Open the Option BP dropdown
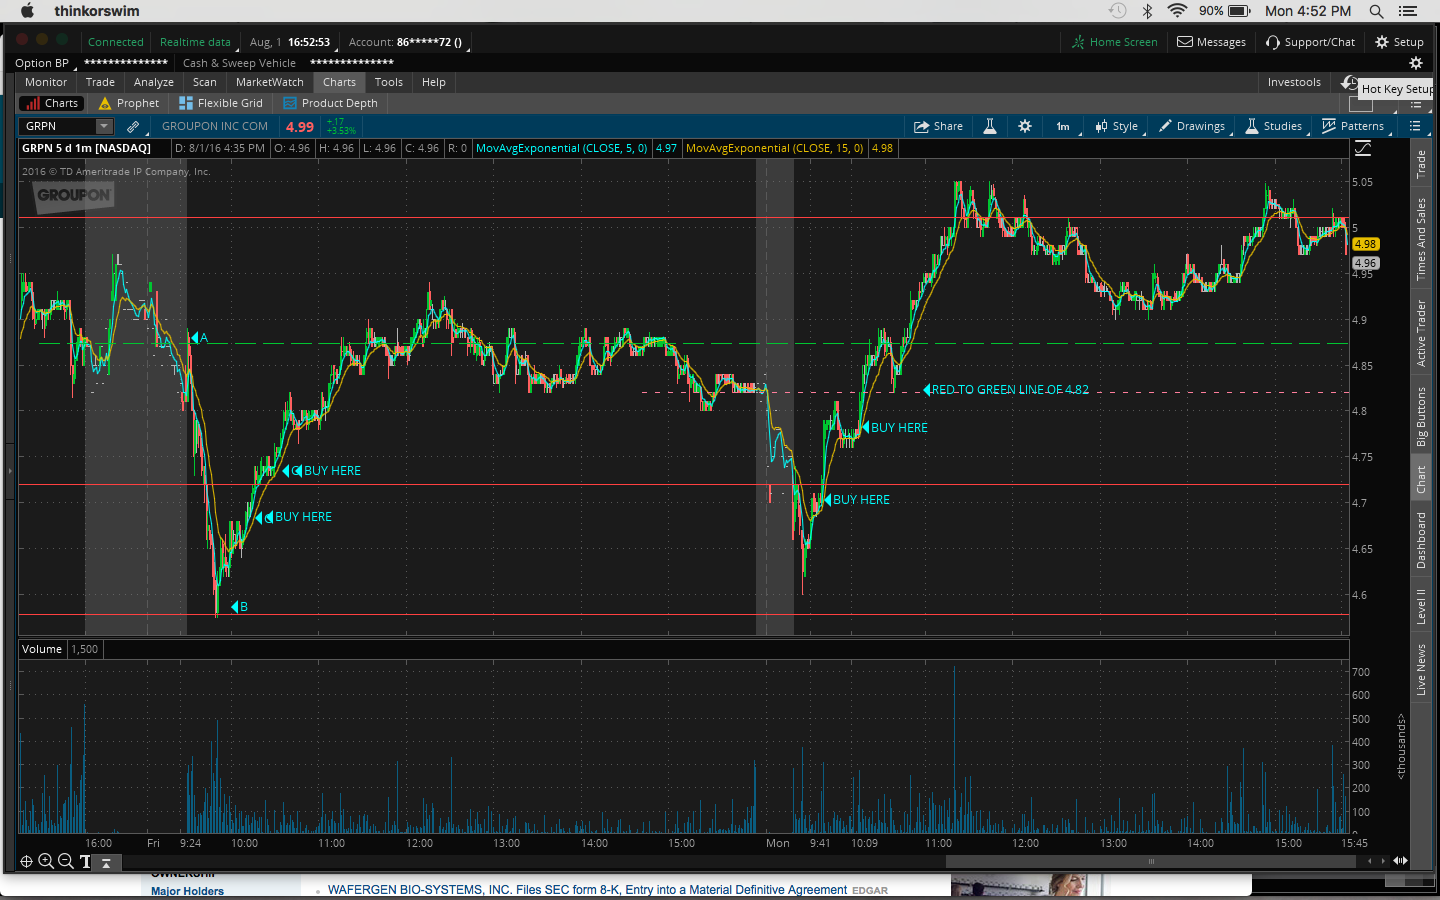Screen dimensions: 1440x900 44,63
